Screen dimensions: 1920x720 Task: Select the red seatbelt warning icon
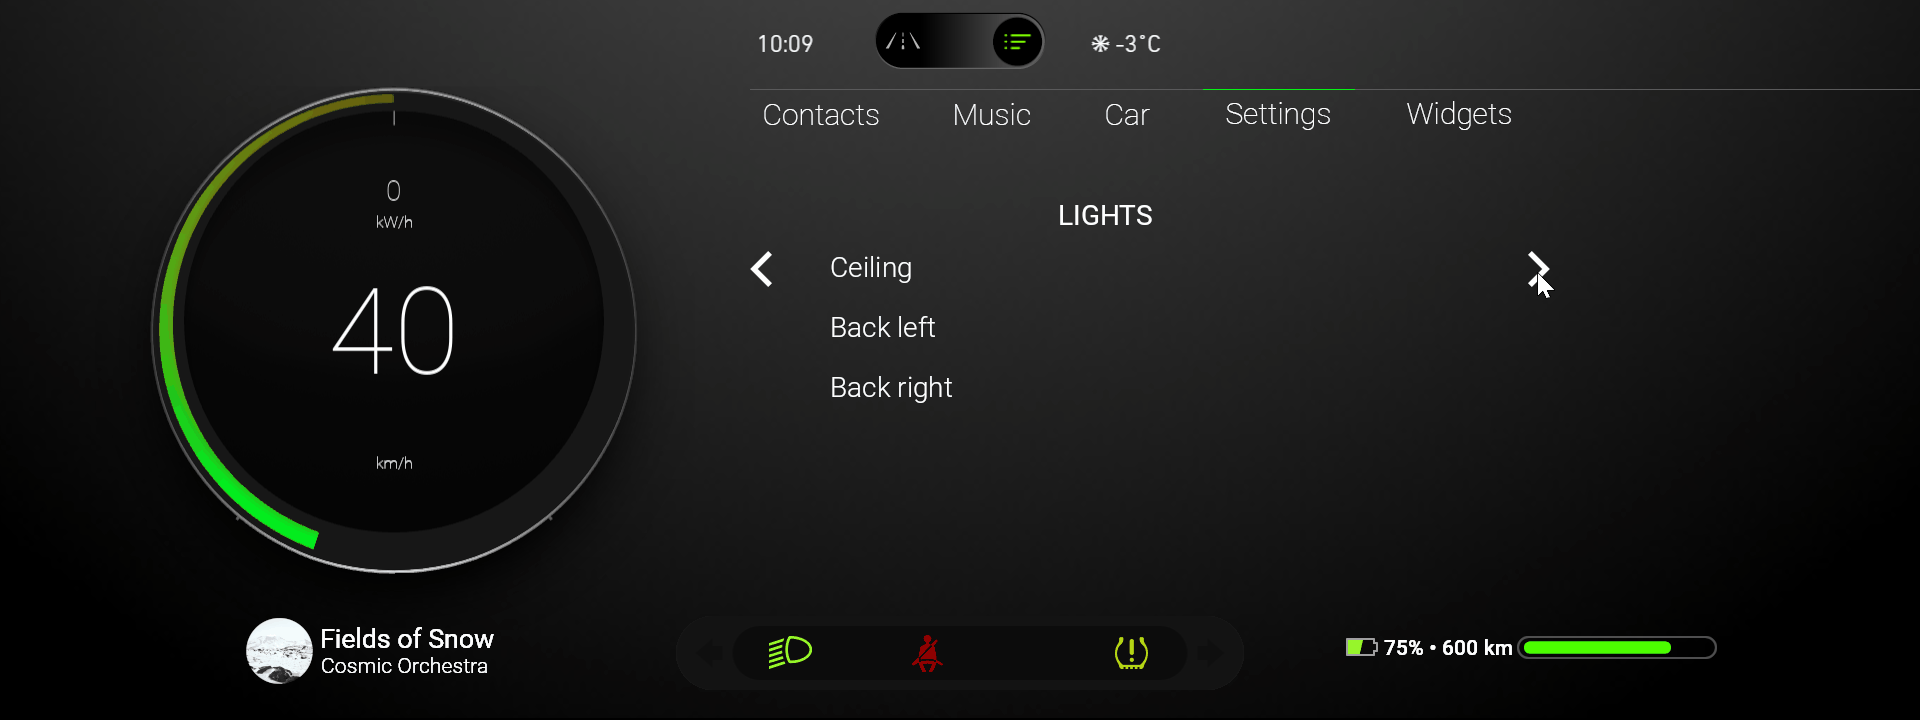click(x=927, y=653)
